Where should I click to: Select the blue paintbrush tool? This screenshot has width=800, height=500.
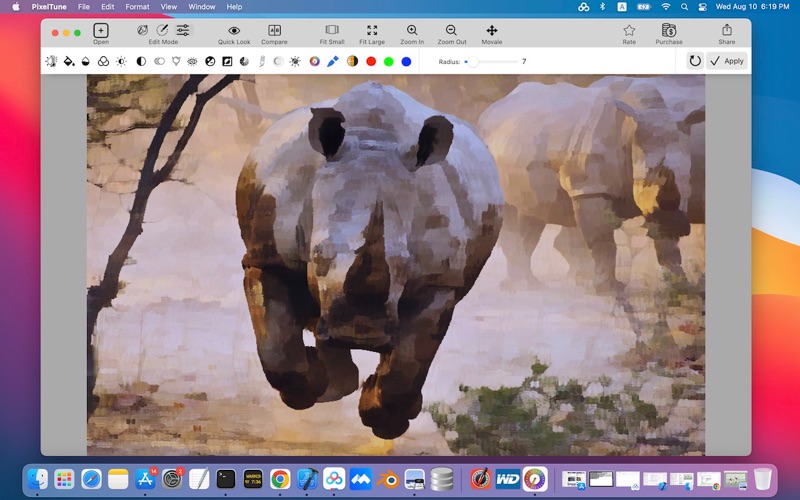pos(332,61)
